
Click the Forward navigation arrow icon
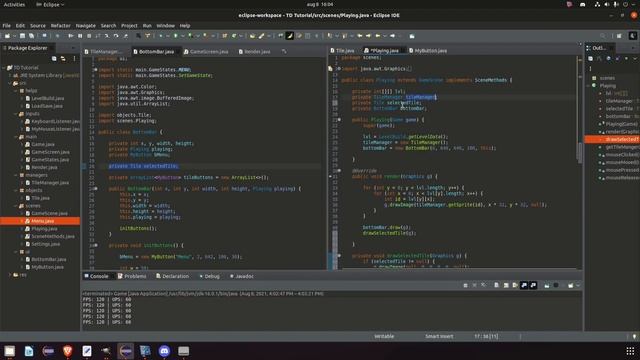point(392,36)
